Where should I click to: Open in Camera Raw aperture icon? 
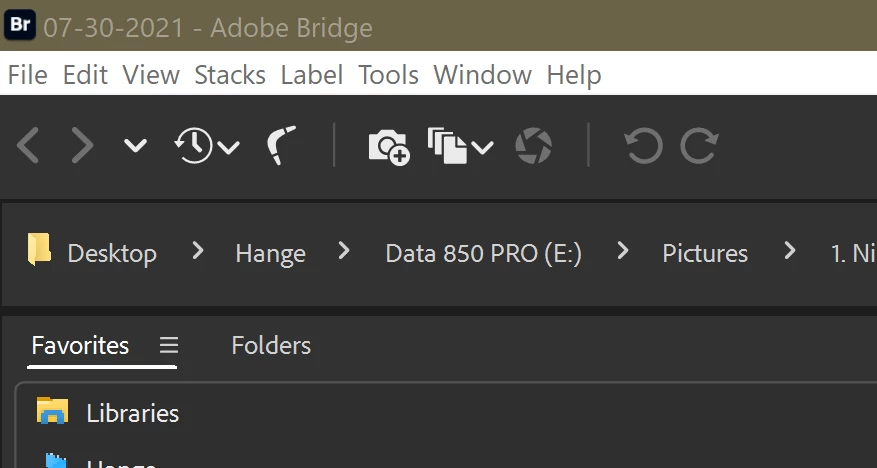533,147
